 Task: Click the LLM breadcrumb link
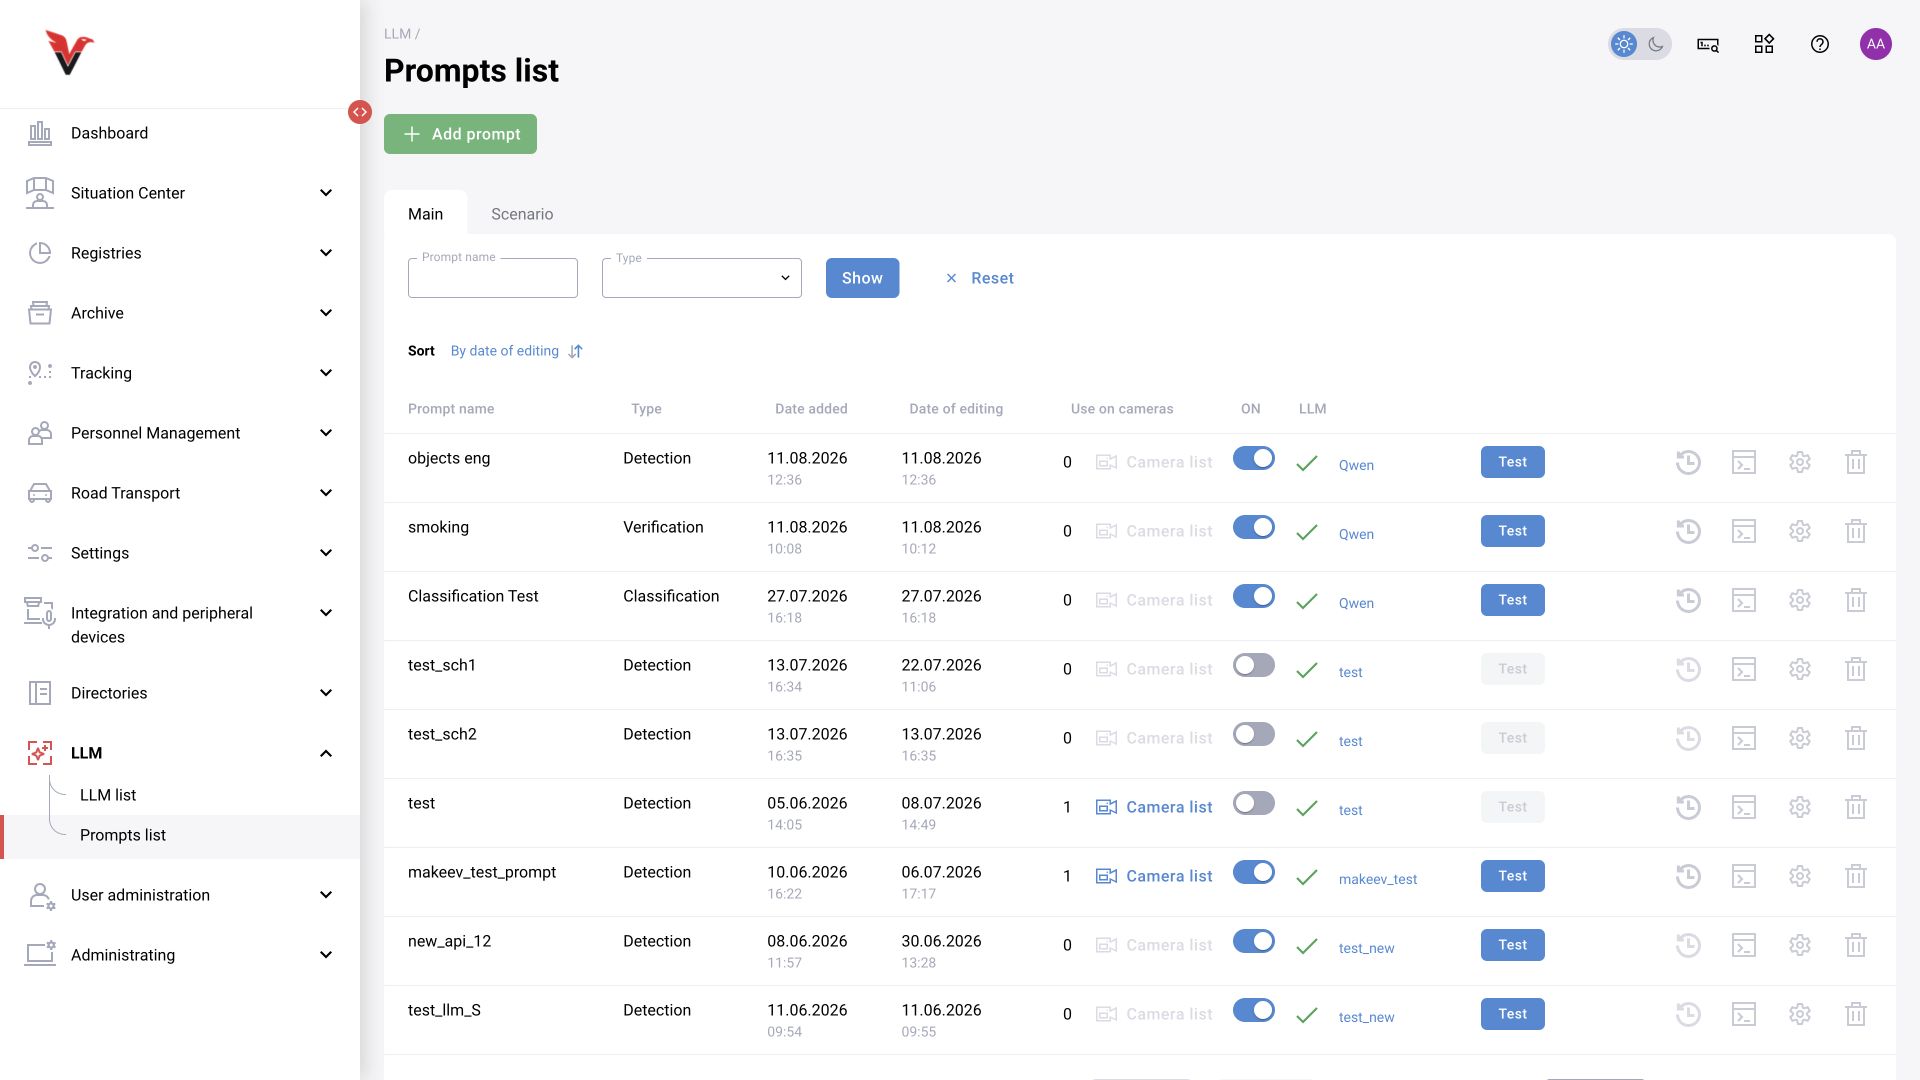click(397, 34)
